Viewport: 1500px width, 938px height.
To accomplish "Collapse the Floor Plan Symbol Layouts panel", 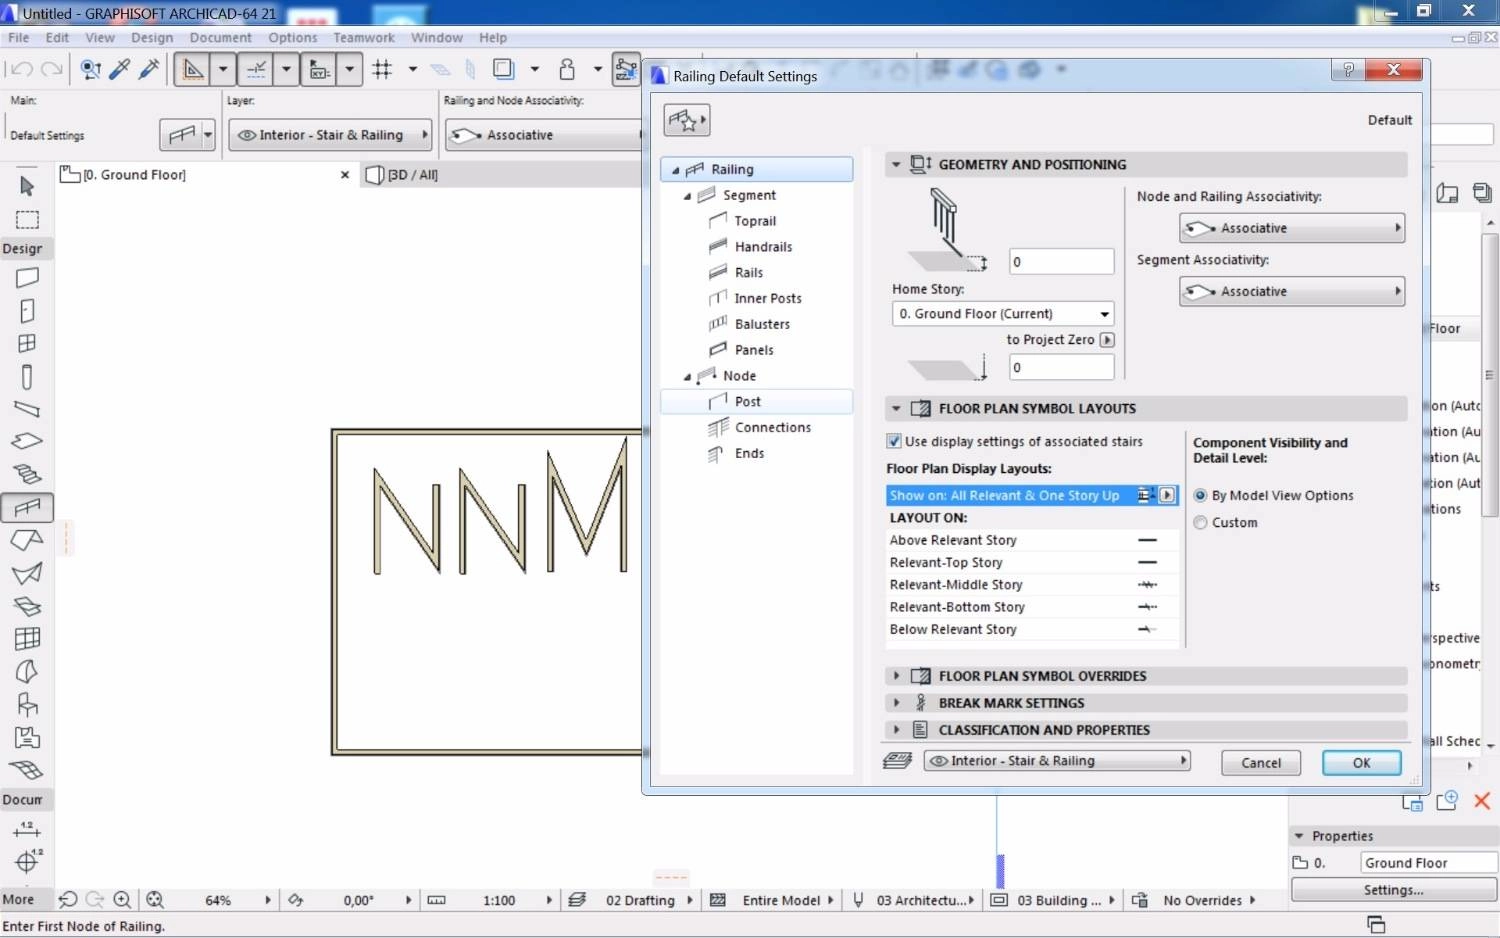I will click(896, 408).
